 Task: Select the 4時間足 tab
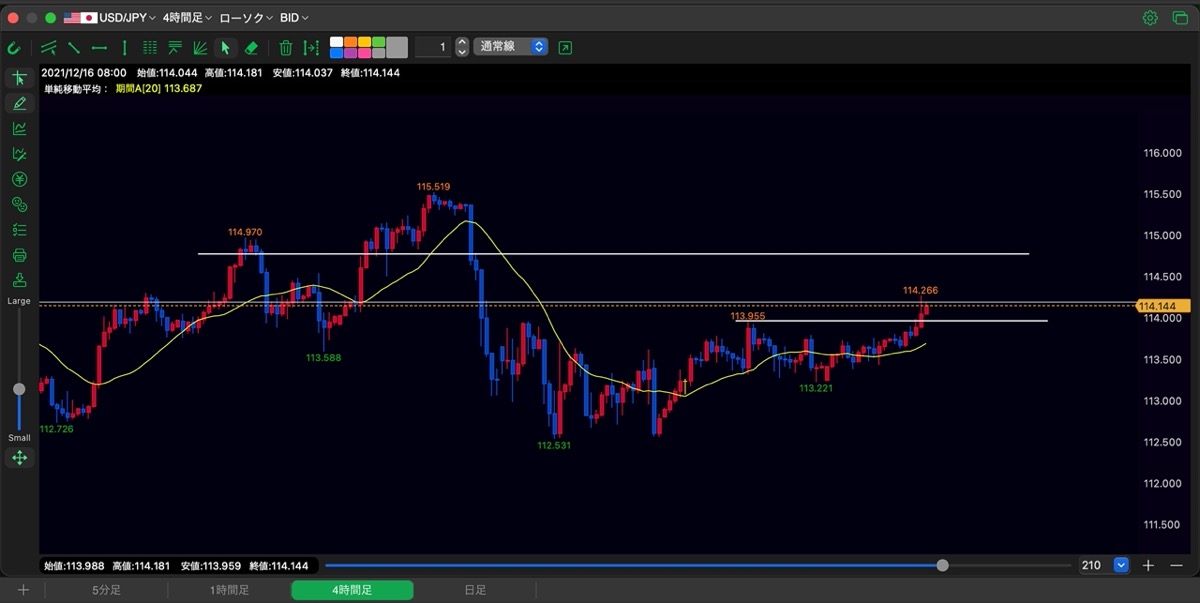[352, 590]
